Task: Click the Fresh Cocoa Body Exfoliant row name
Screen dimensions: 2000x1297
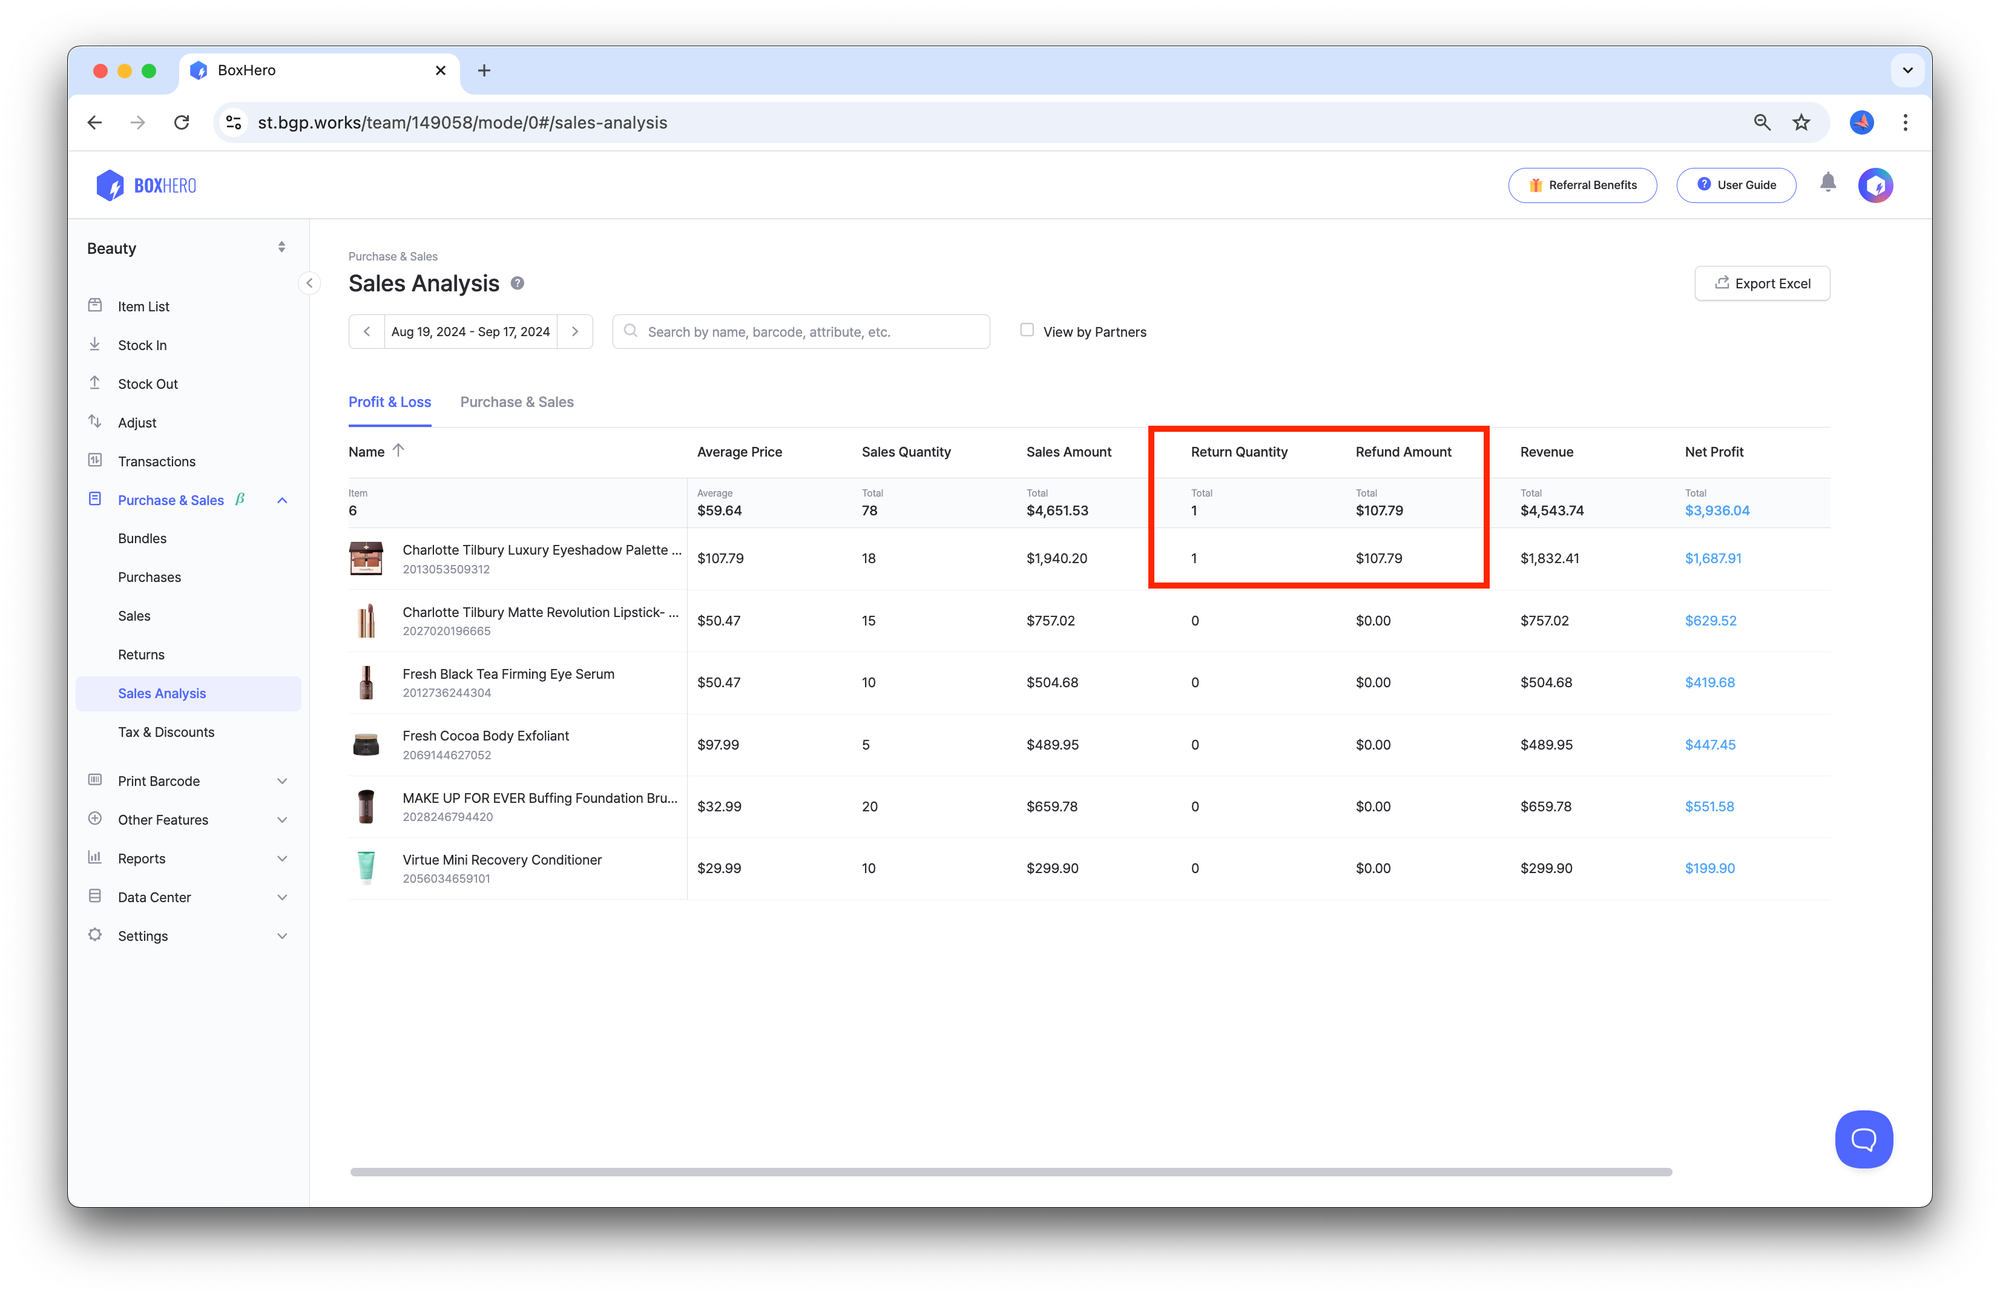Action: 485,736
